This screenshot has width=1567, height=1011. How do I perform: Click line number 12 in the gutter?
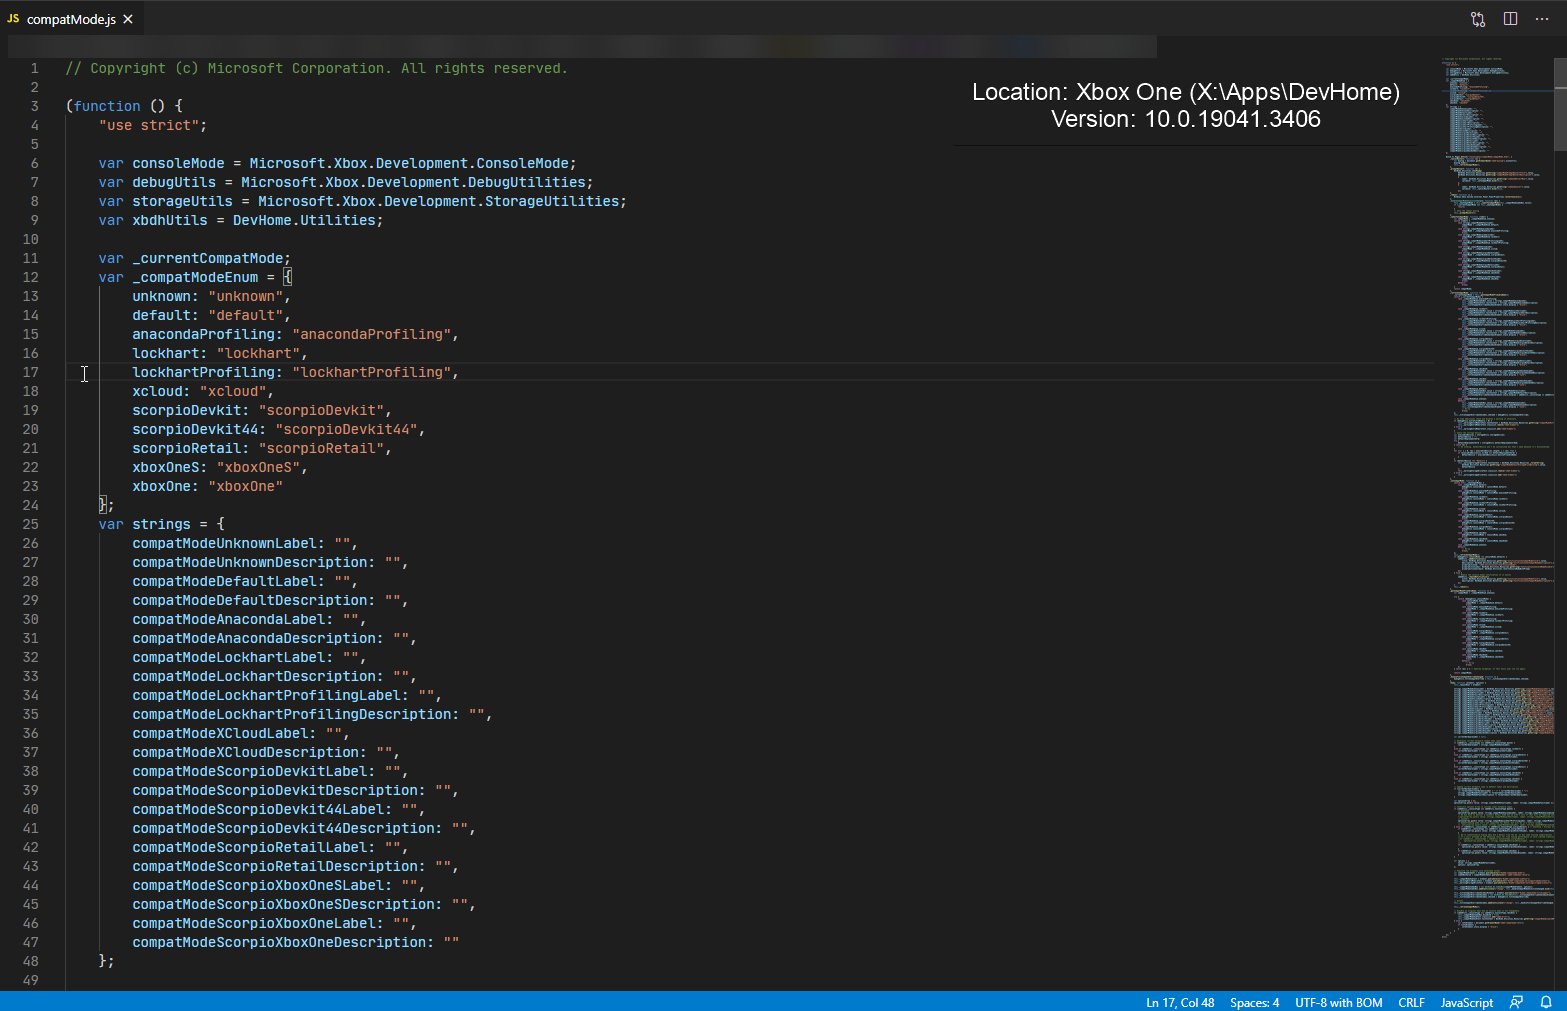31,277
